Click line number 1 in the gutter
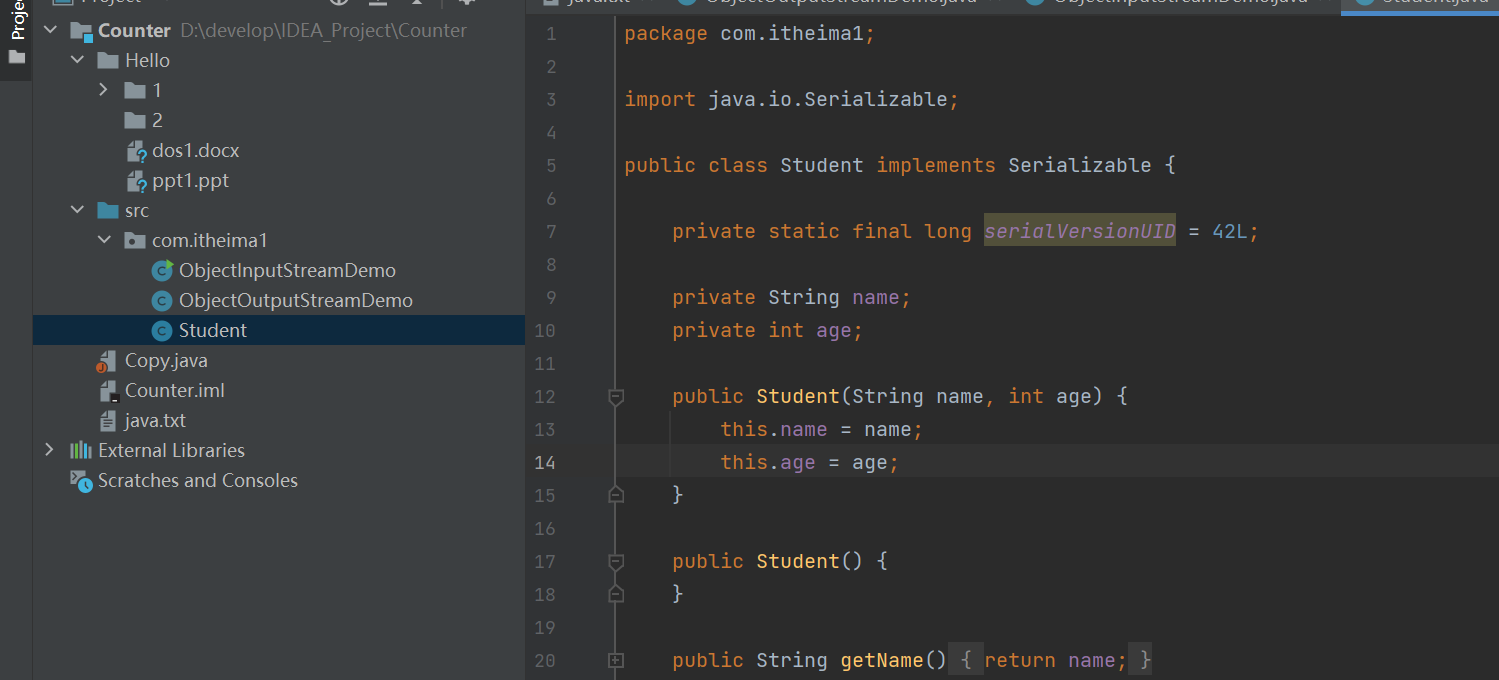Image resolution: width=1499 pixels, height=680 pixels. click(551, 34)
